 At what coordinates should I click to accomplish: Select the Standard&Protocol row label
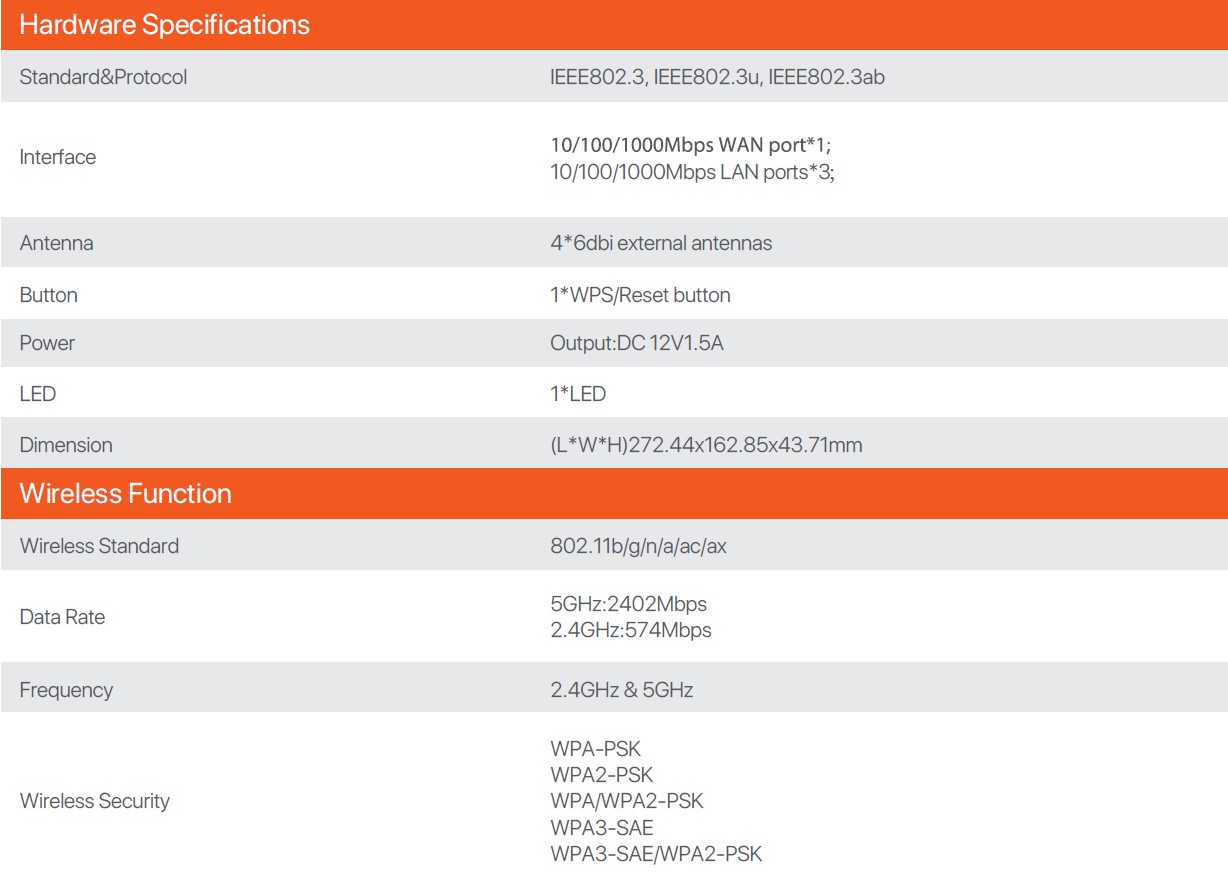coord(103,77)
